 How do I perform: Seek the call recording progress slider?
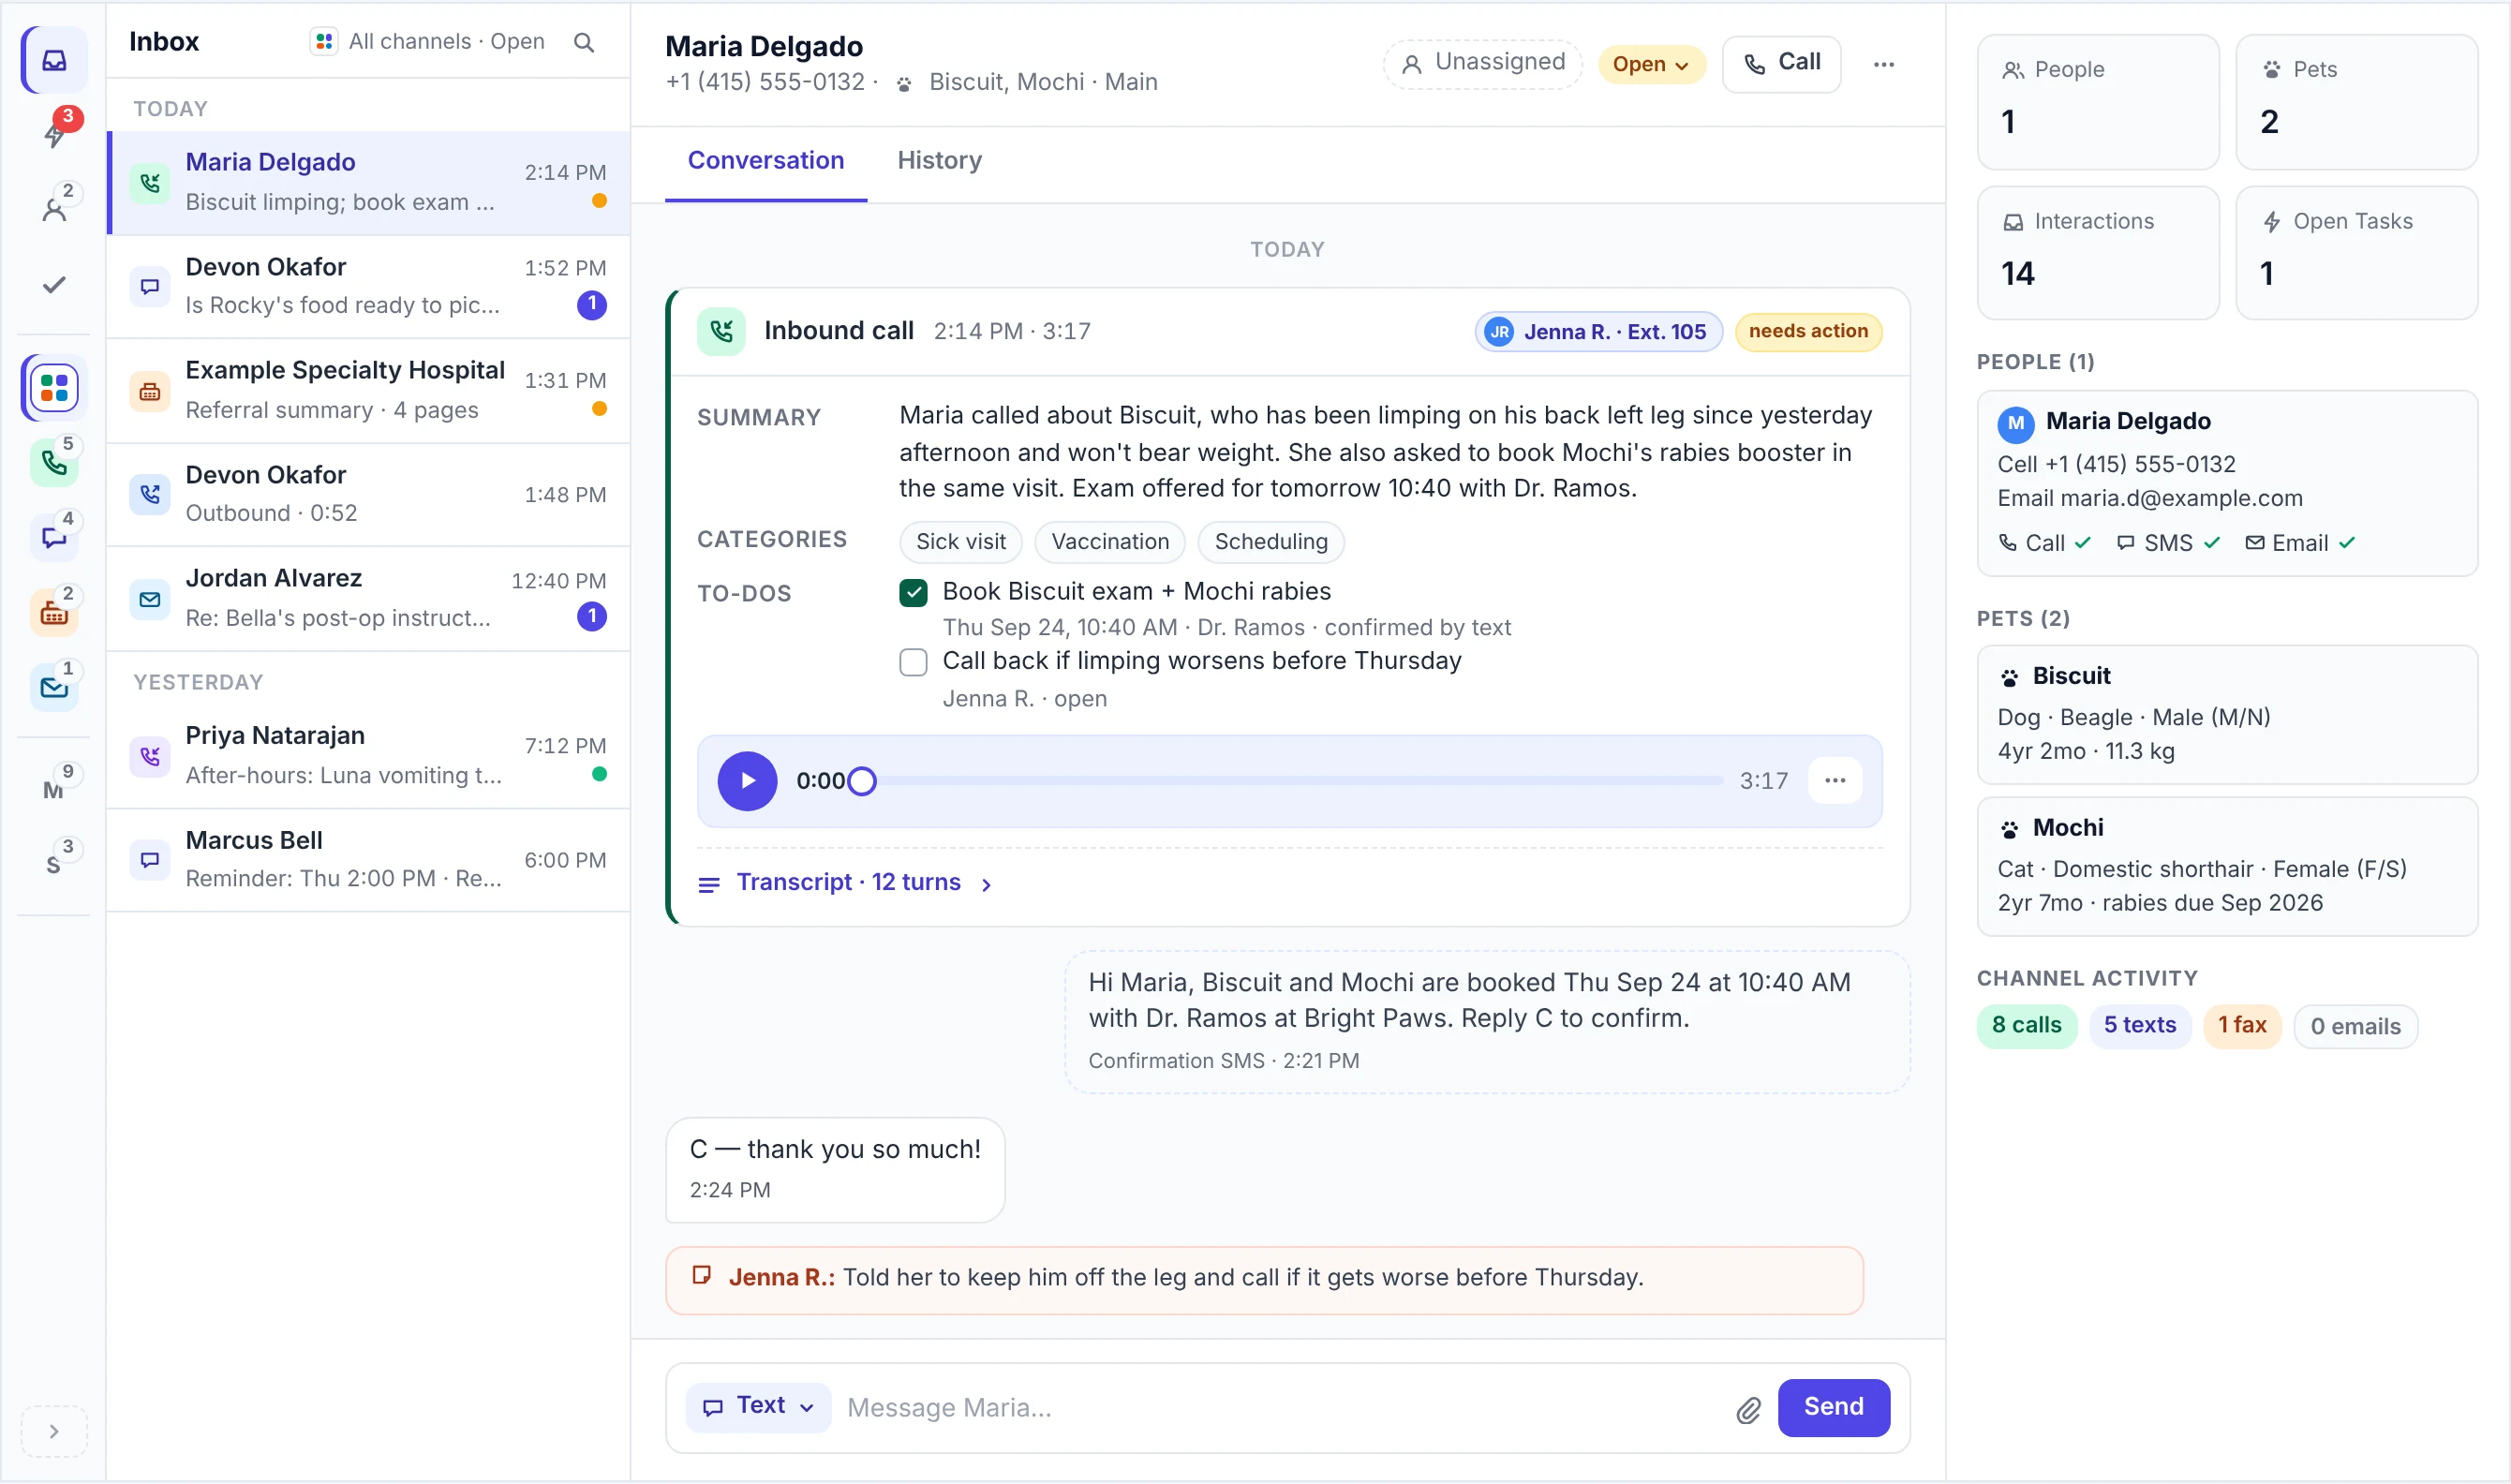click(x=1292, y=781)
